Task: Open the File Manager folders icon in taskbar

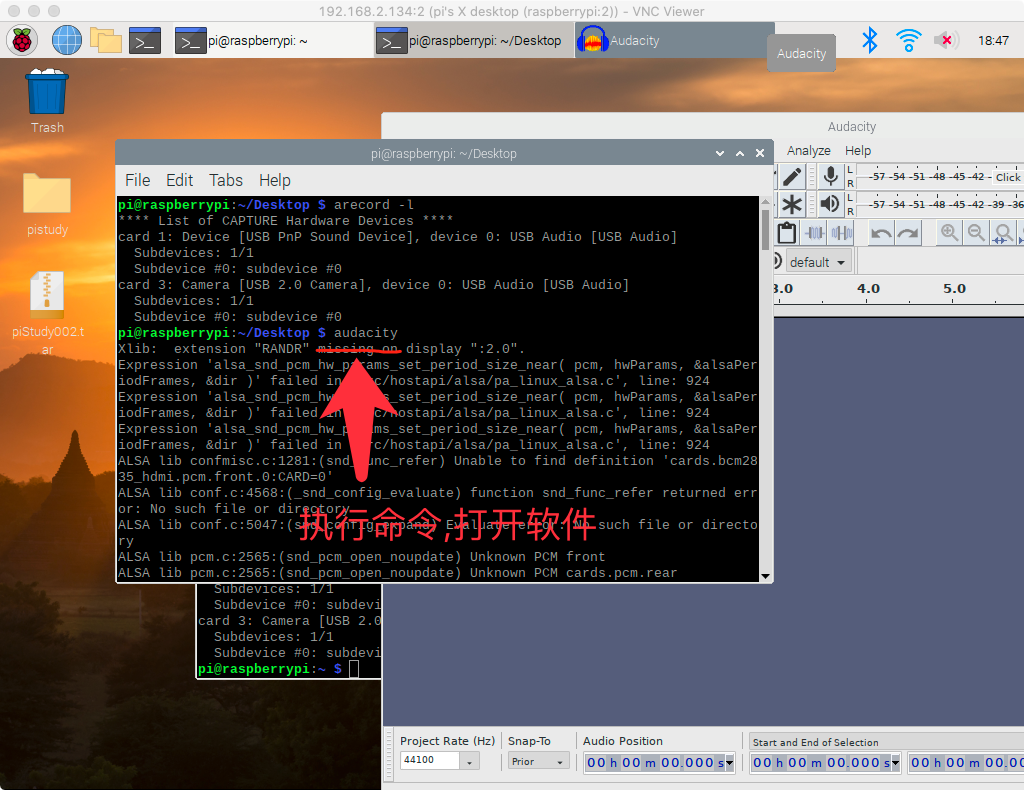Action: pos(106,40)
